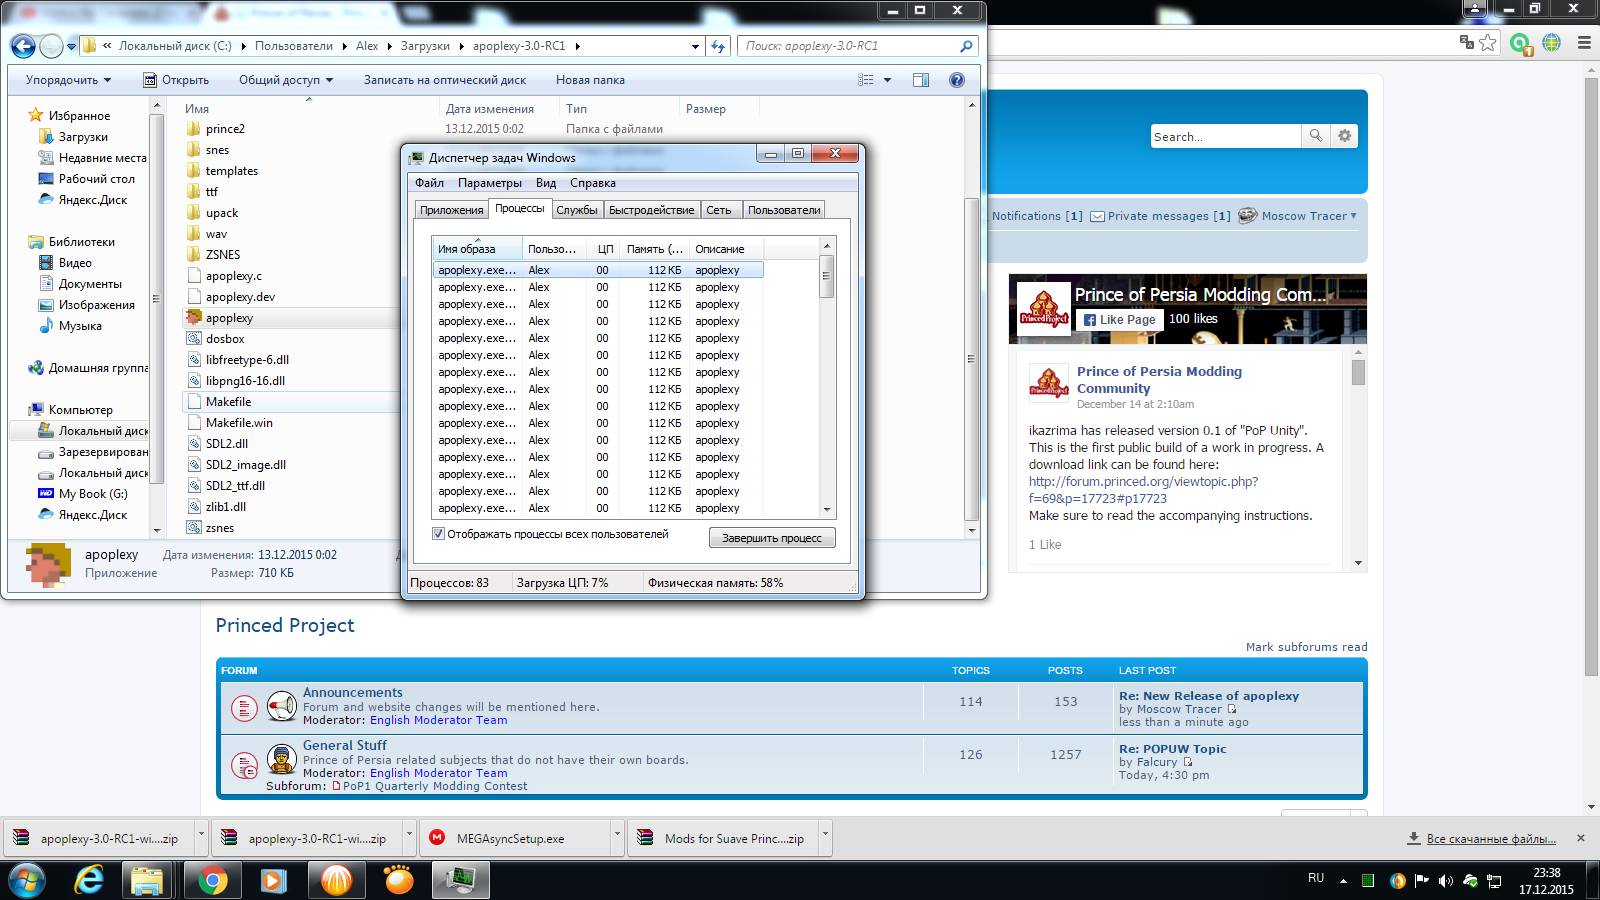Screen dimensions: 1600x900
Task: Change view style icon in Explorer toolbar
Action: tap(866, 80)
